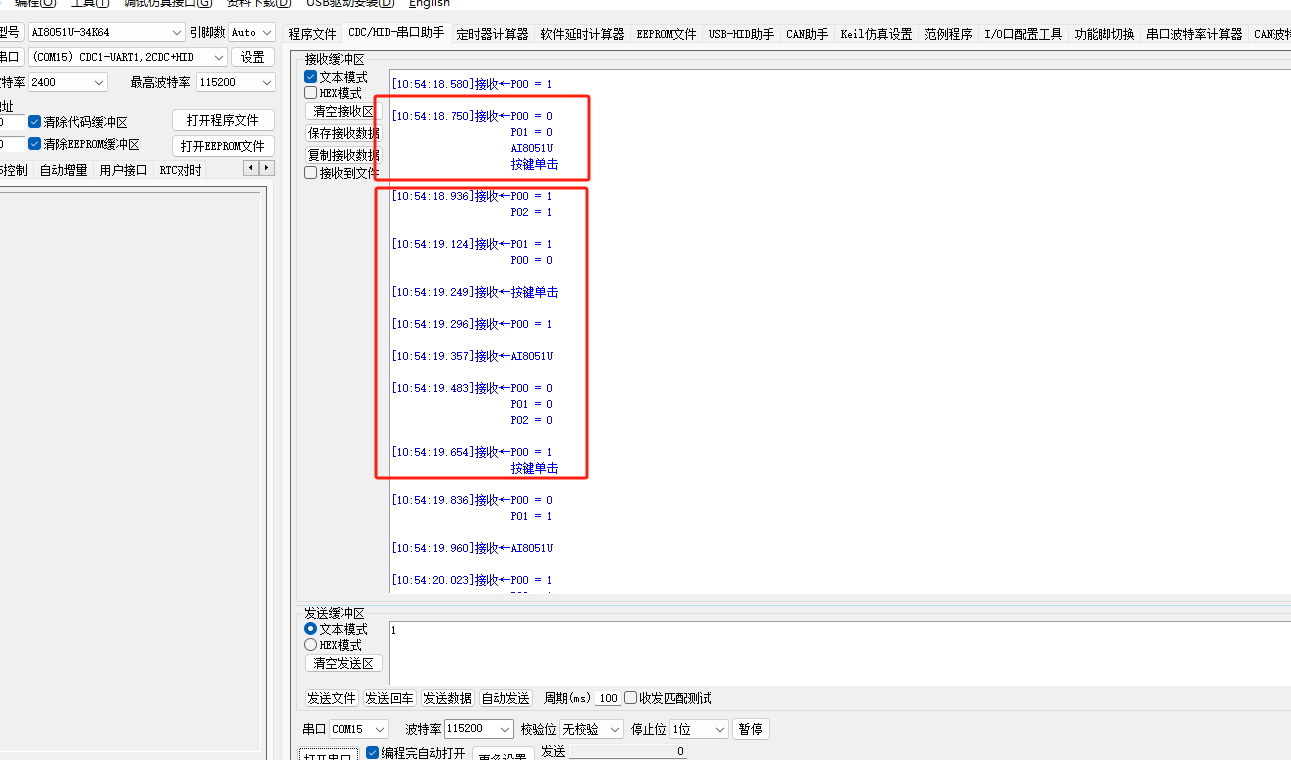This screenshot has height=760, width=1291.
Task: Open the I/O口配置工具 tab
Action: click(x=1023, y=34)
